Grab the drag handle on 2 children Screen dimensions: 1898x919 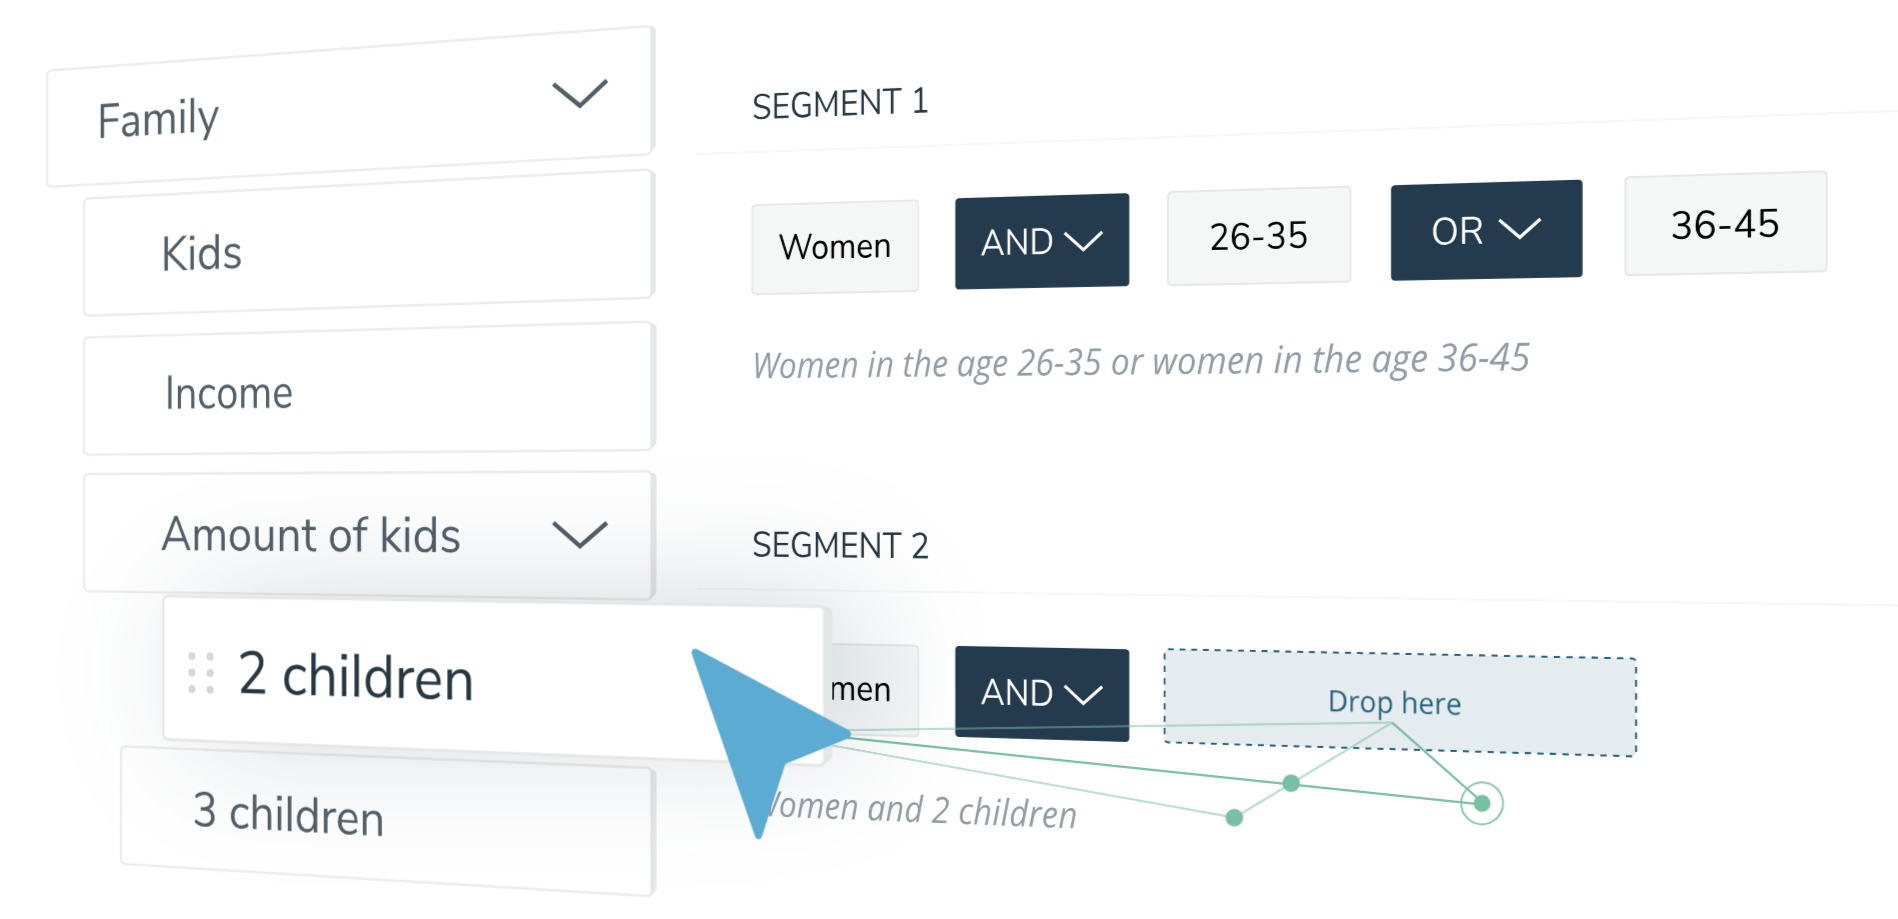tap(201, 673)
